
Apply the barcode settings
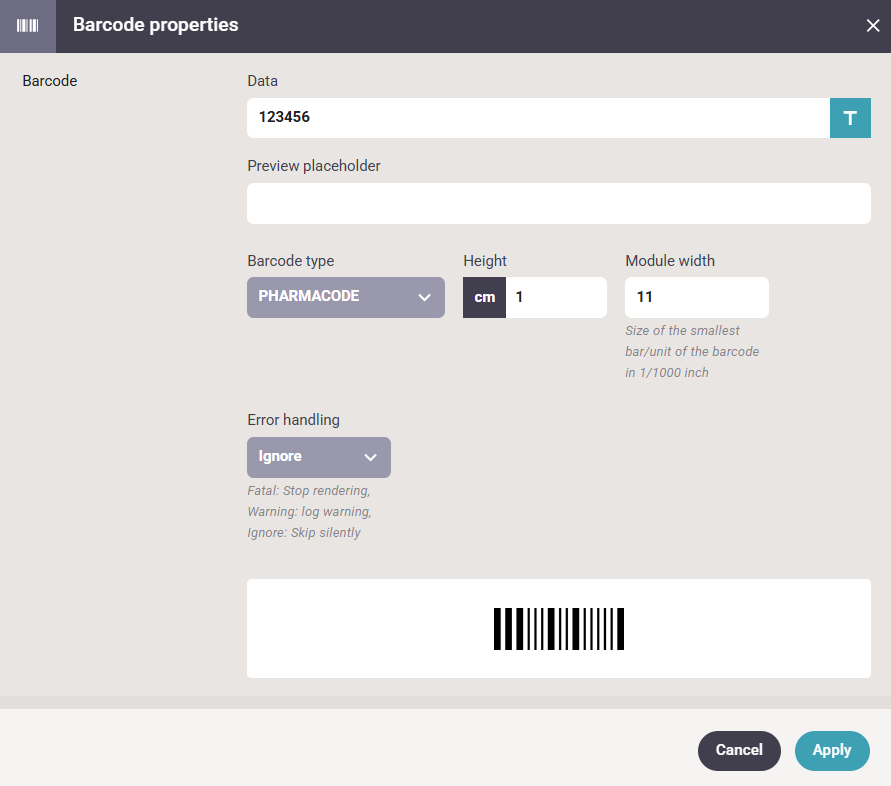[x=832, y=750]
